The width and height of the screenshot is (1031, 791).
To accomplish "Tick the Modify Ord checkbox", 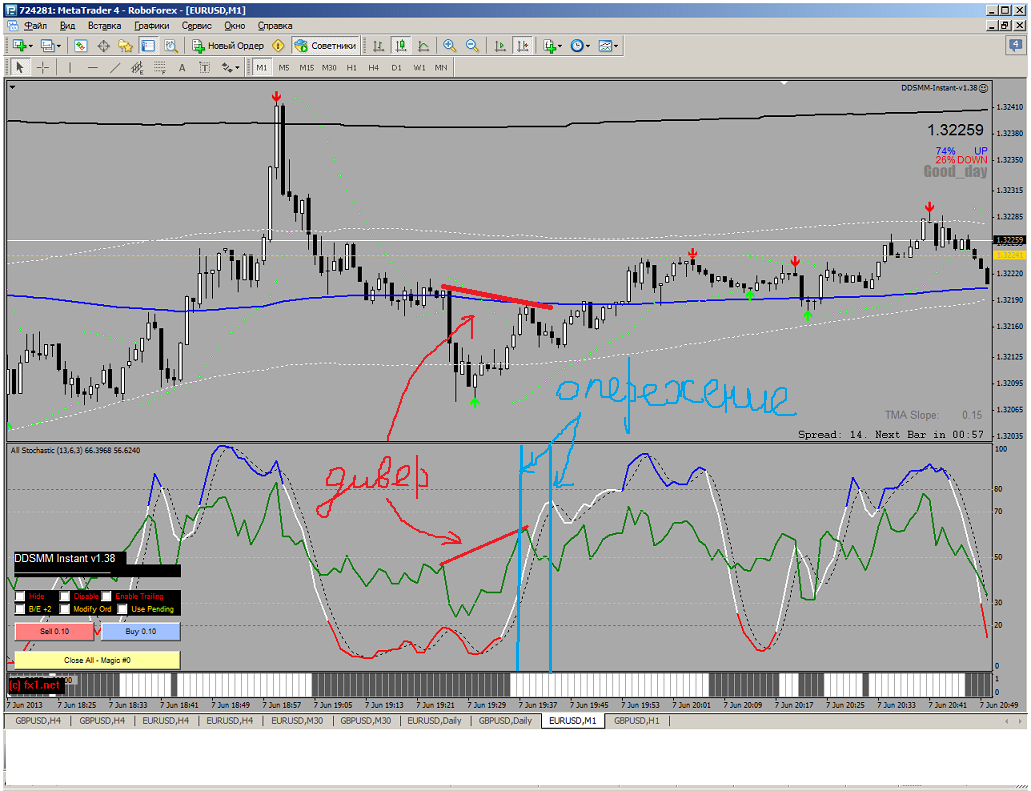I will coord(64,609).
